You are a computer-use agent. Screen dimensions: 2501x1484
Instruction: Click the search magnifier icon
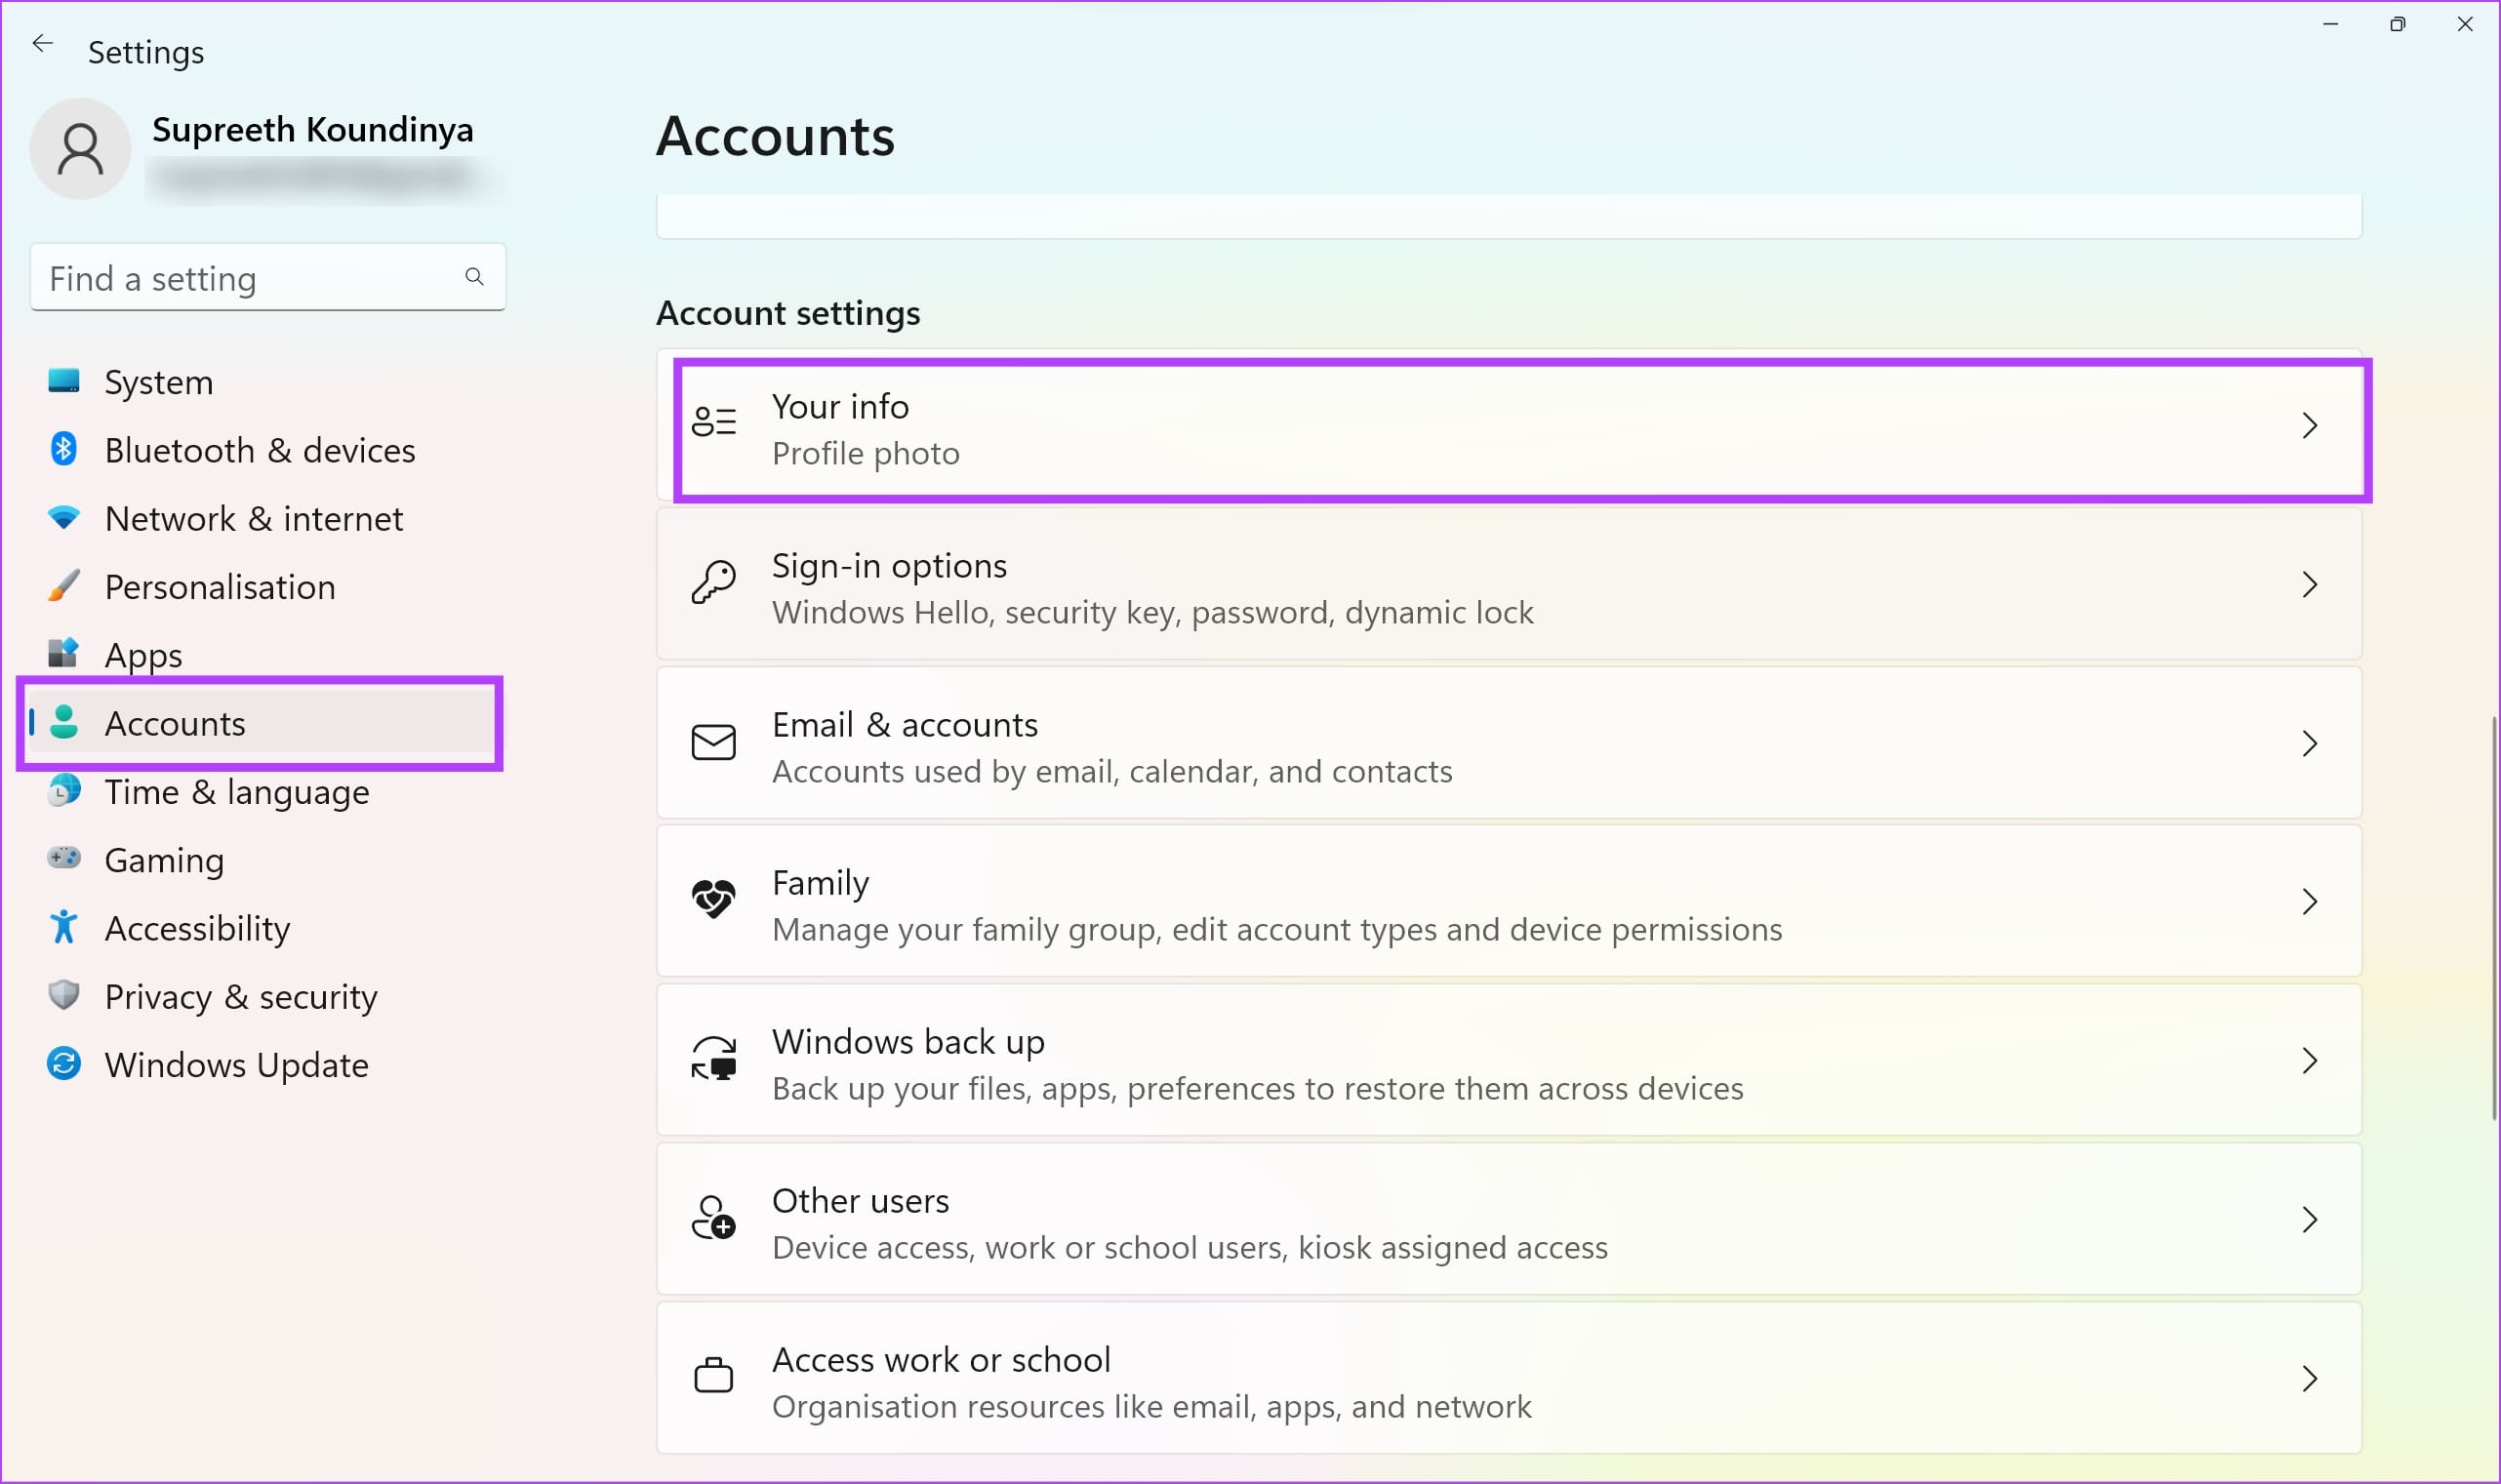[474, 277]
